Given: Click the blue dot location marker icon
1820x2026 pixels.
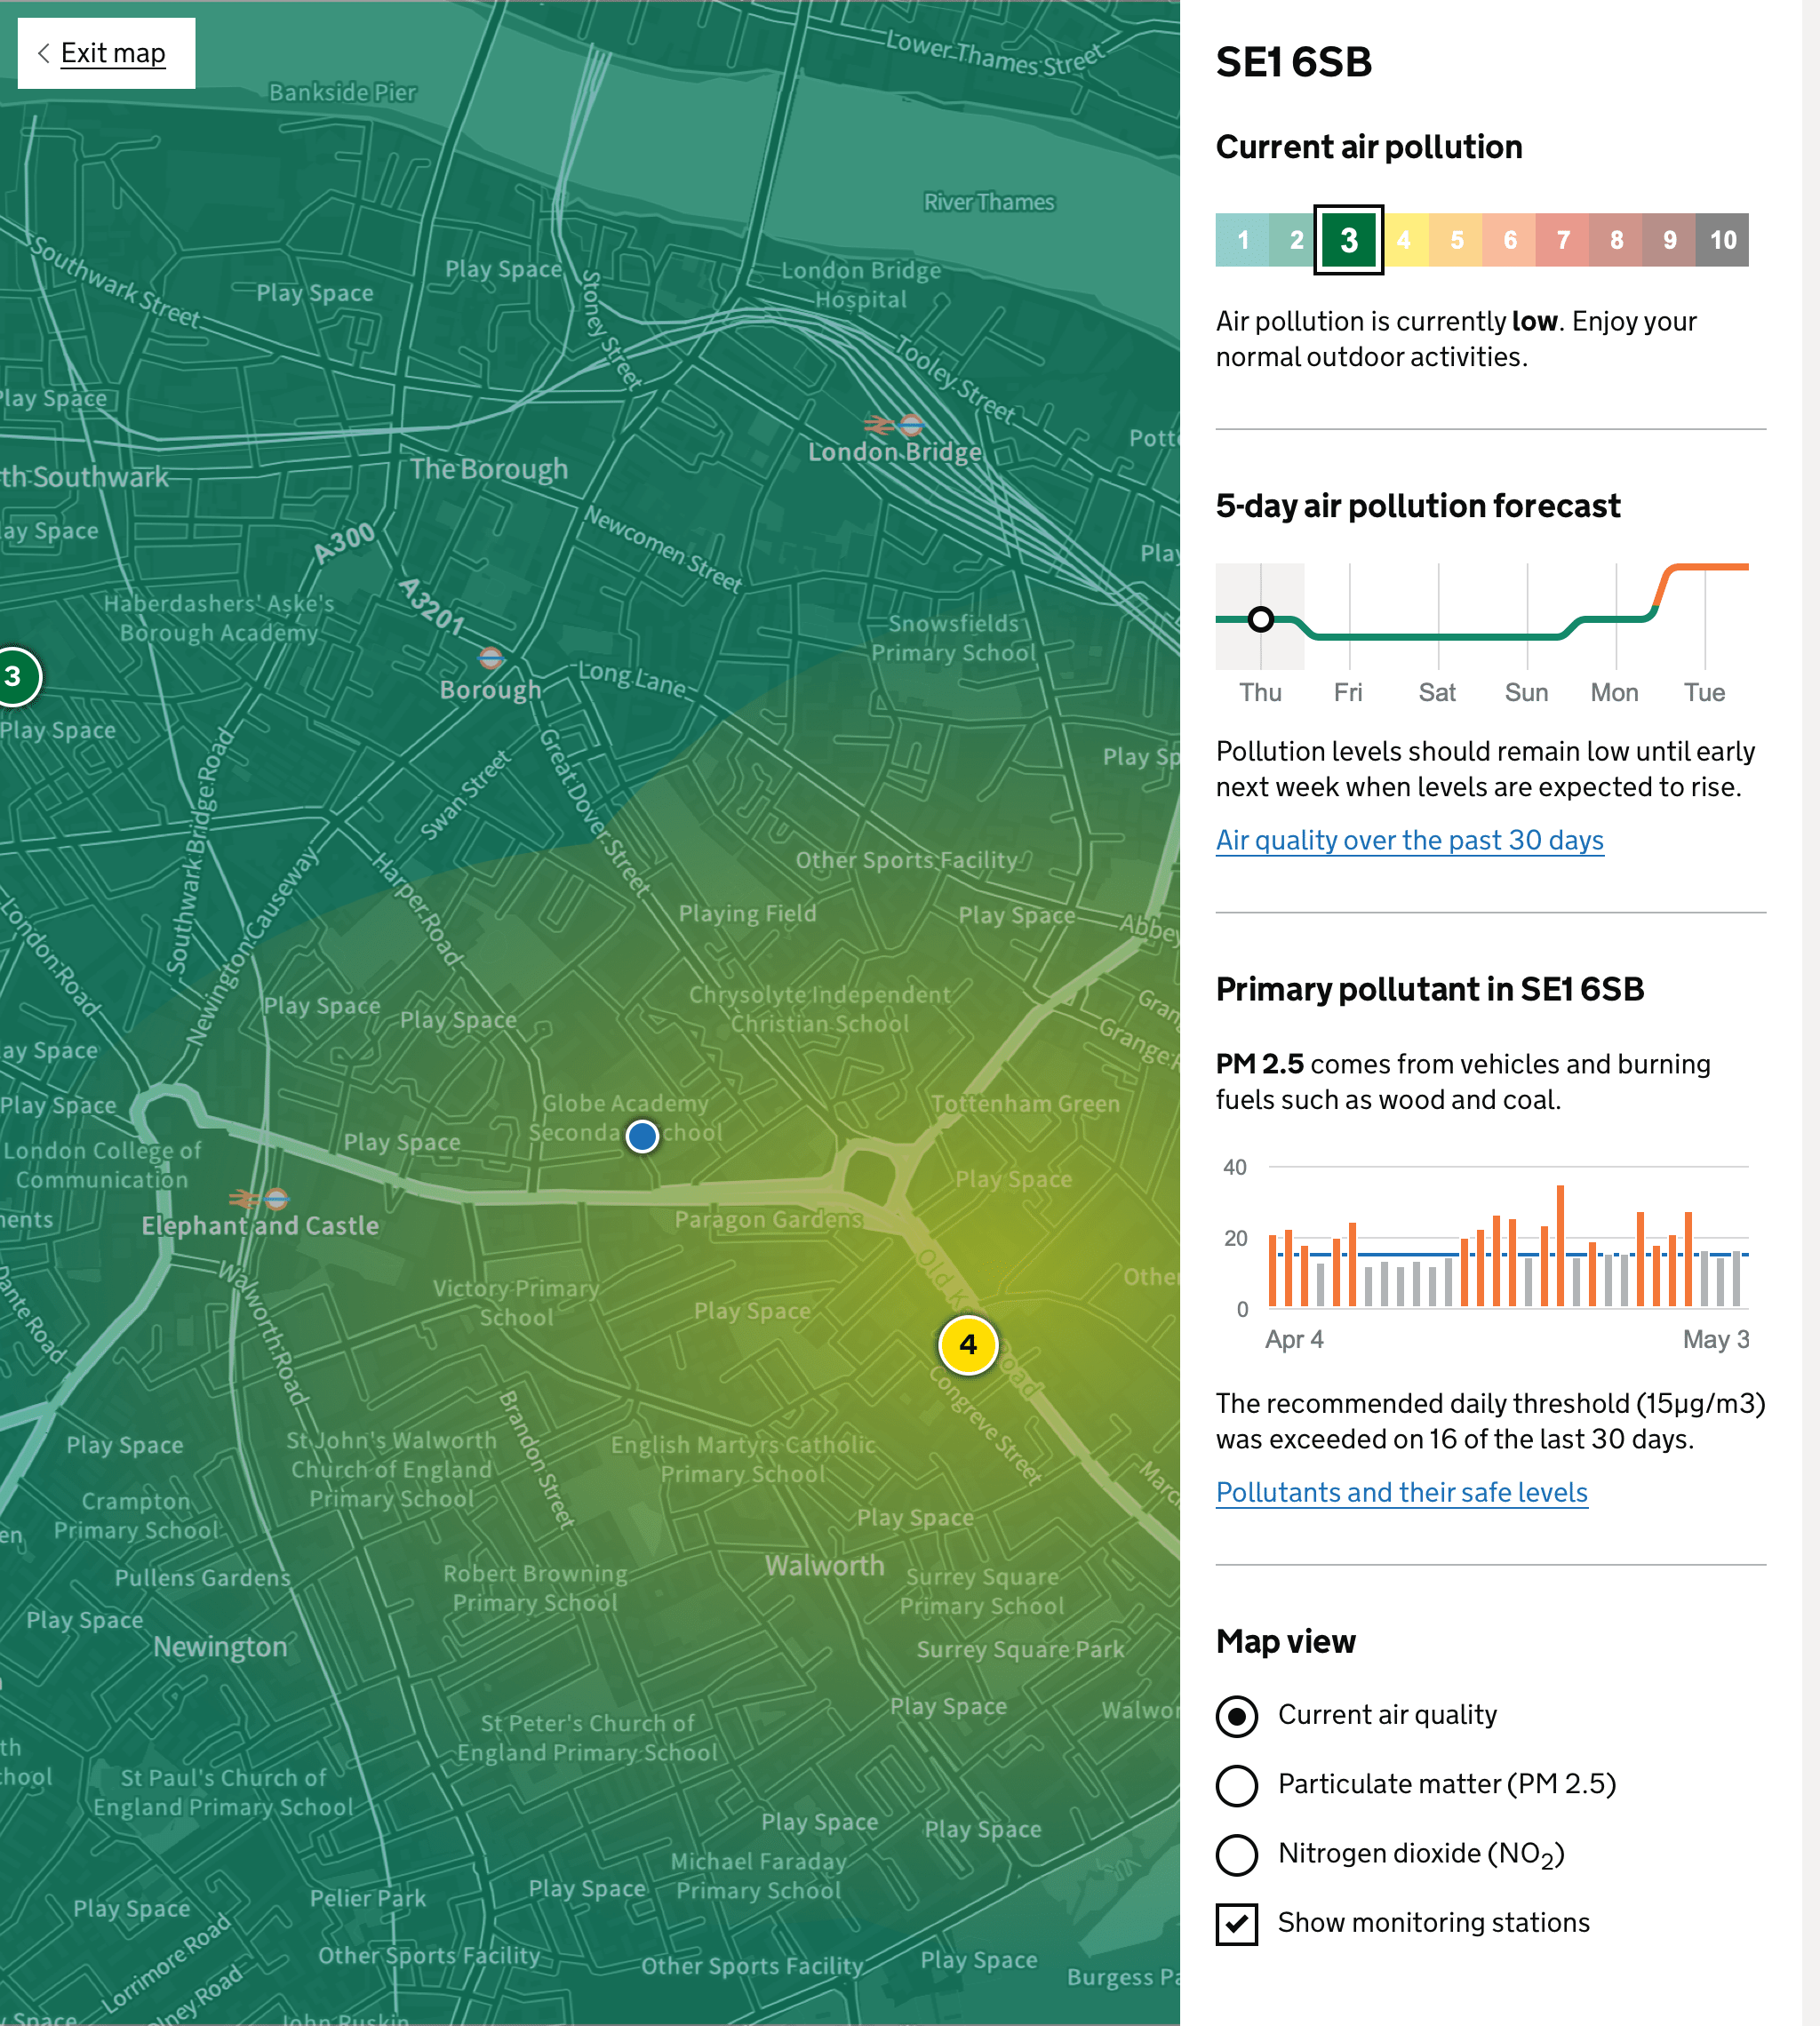Looking at the screenshot, I should coord(640,1137).
